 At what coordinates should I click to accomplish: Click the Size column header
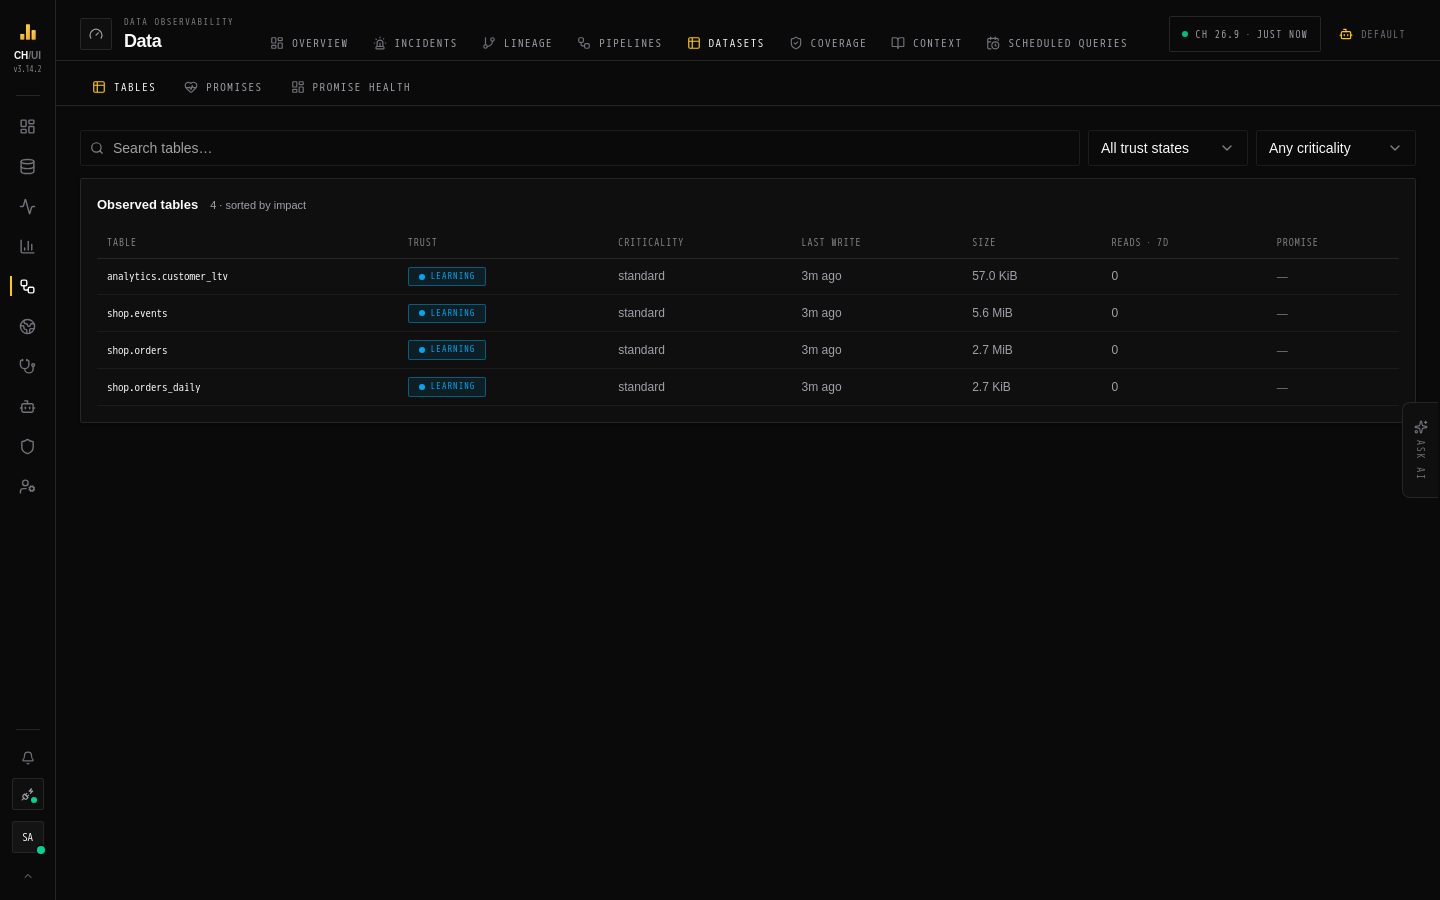(x=984, y=242)
